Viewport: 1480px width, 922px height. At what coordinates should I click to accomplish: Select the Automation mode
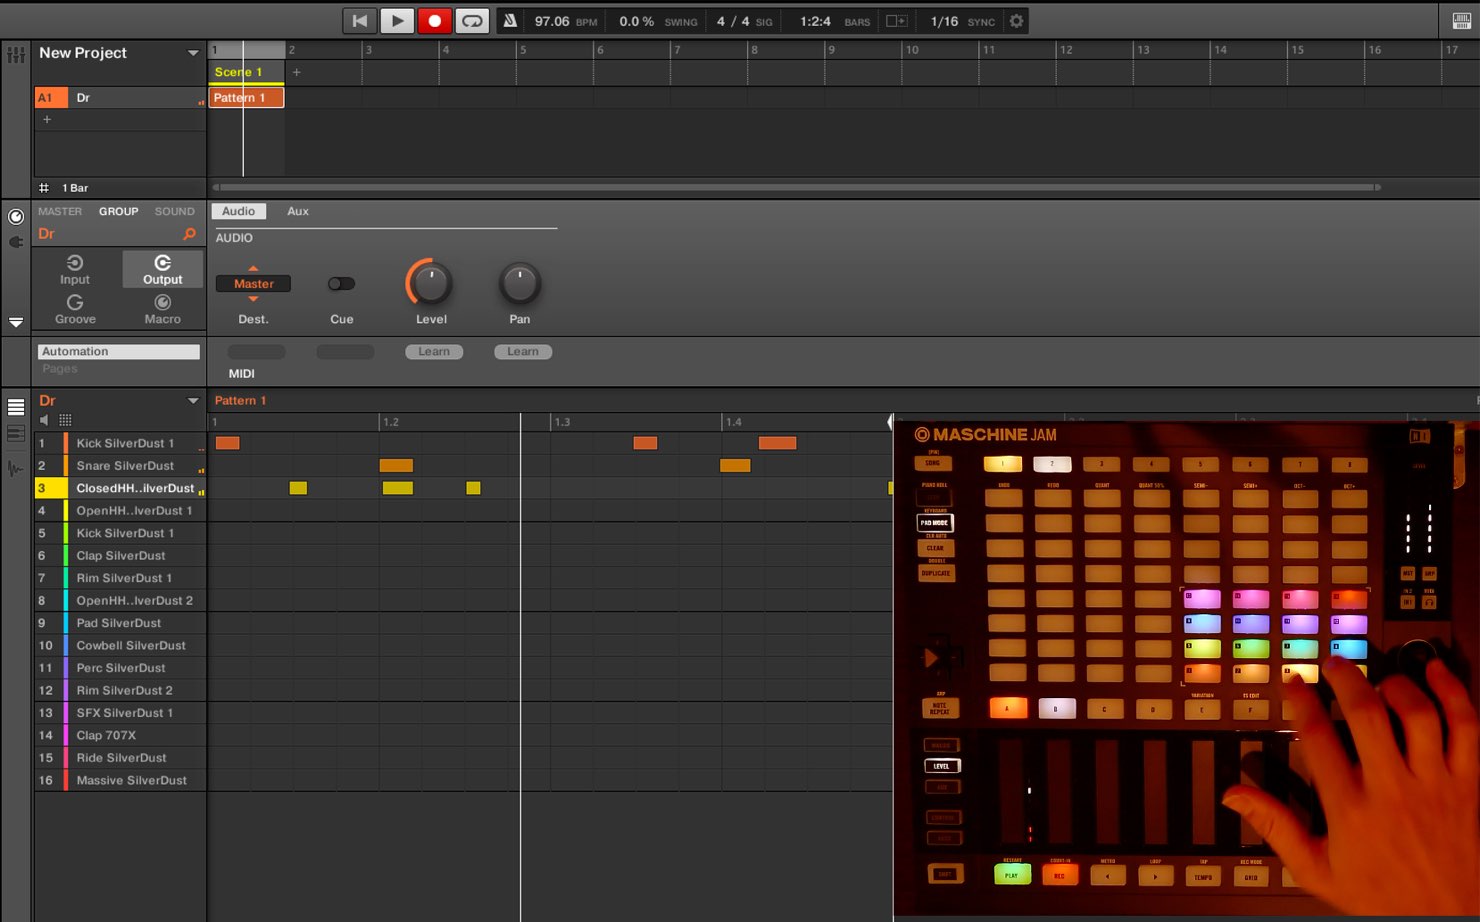(119, 351)
